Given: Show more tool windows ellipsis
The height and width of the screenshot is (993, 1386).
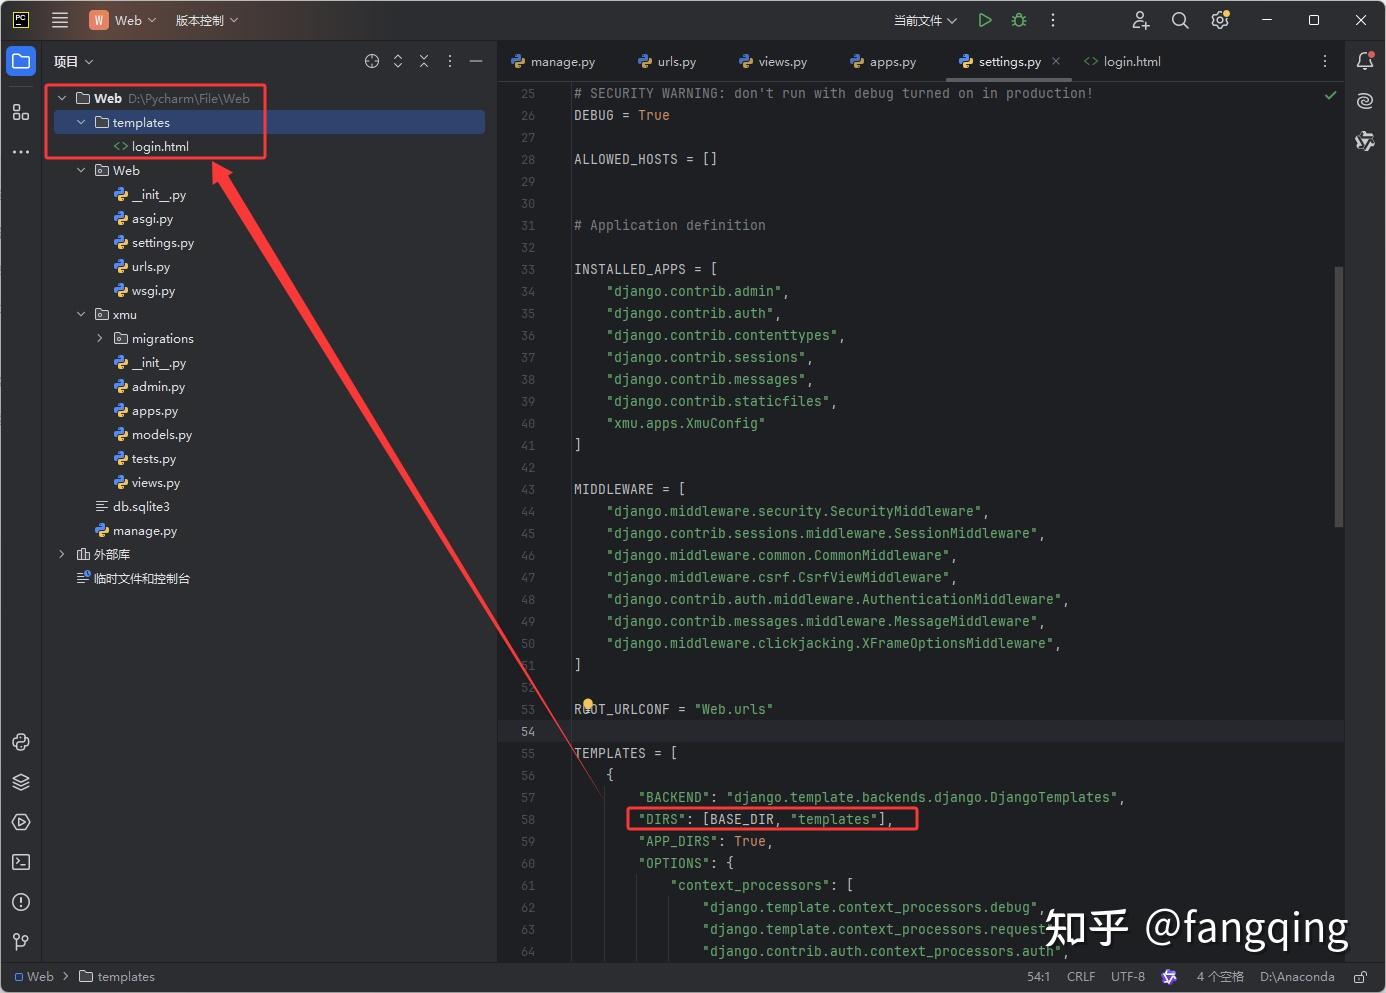Looking at the screenshot, I should click(21, 152).
